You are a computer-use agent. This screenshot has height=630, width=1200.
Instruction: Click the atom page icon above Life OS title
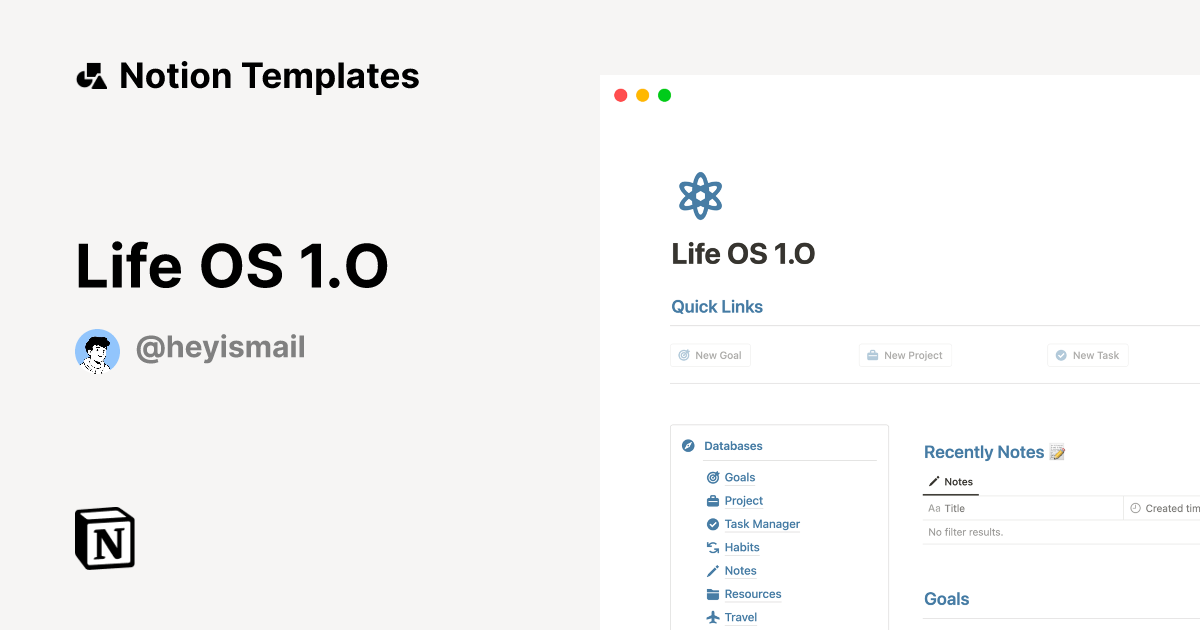tap(699, 194)
